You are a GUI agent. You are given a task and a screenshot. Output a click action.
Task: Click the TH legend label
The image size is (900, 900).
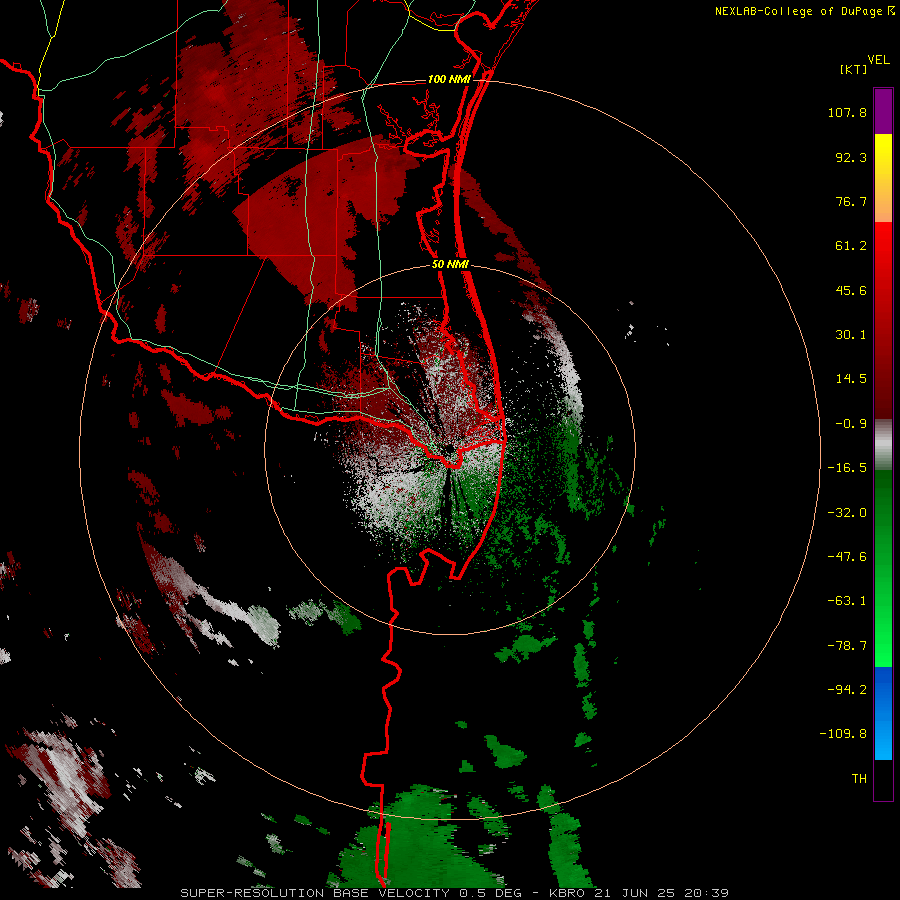[x=859, y=779]
